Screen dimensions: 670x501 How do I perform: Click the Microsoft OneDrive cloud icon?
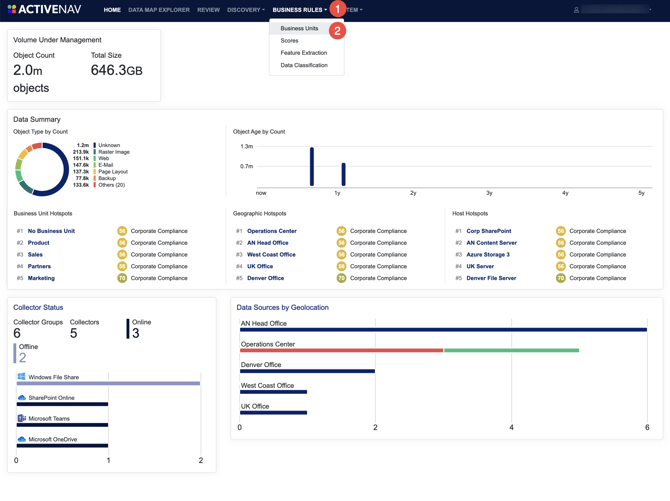pyautogui.click(x=21, y=439)
